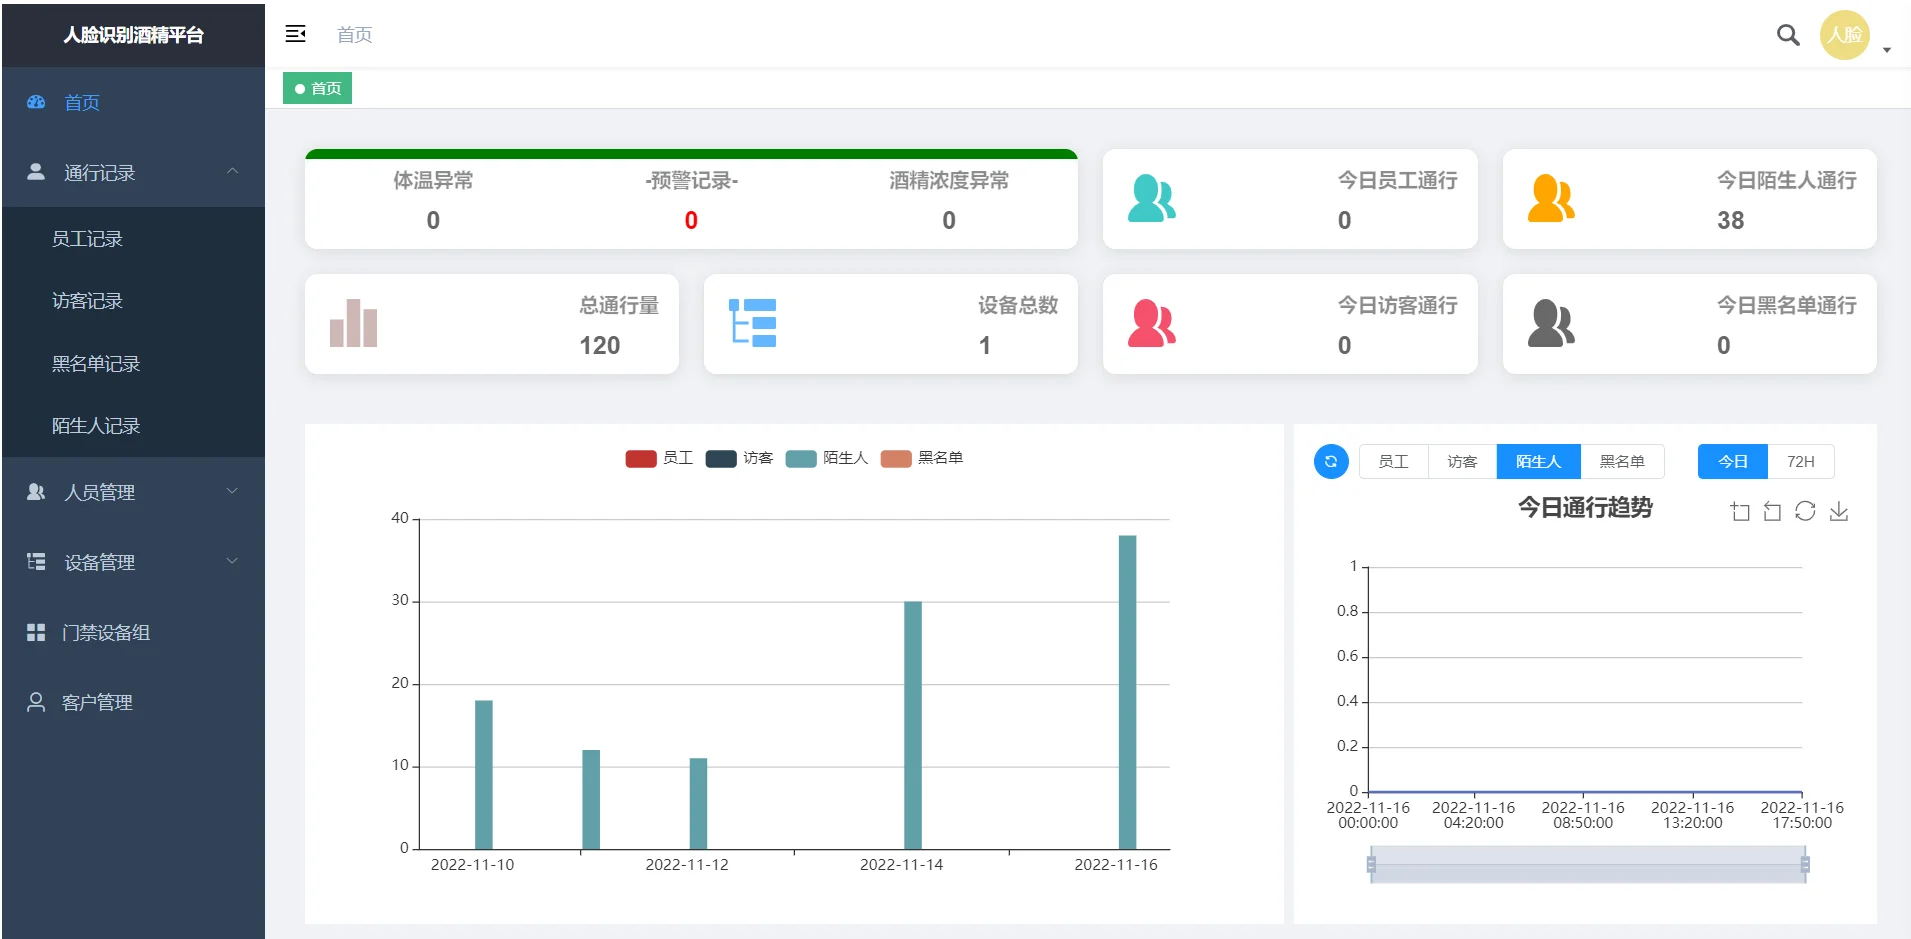Click the left handle of the time range slider
Image resolution: width=1911 pixels, height=939 pixels.
(1371, 864)
